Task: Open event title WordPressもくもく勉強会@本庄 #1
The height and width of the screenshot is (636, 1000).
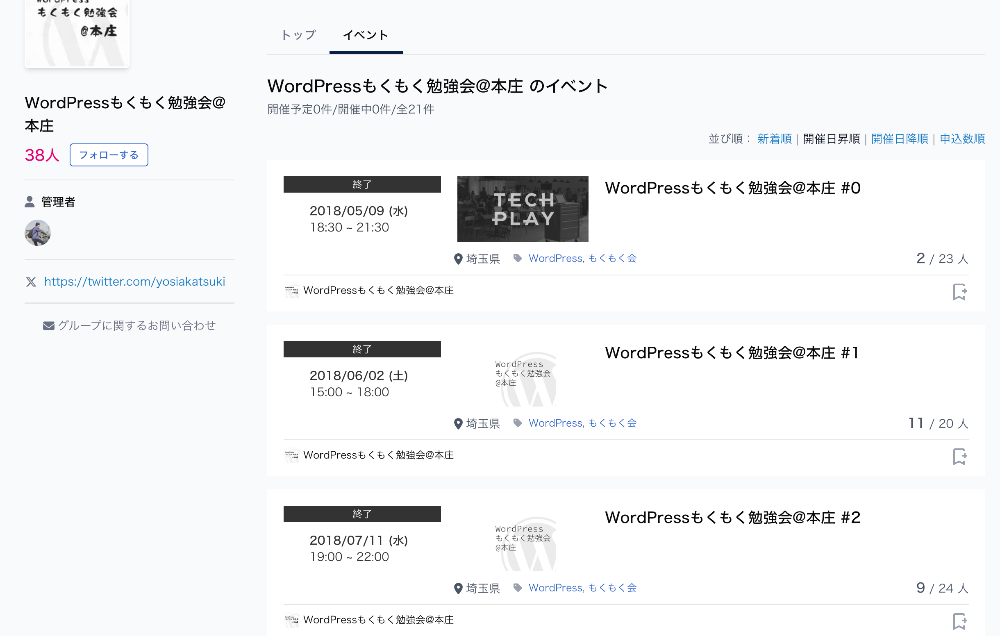Action: (x=732, y=353)
